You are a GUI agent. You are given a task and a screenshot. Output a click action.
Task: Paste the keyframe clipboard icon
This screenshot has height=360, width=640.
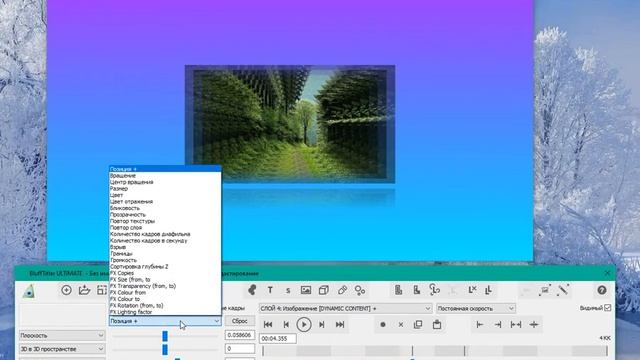coord(437,324)
